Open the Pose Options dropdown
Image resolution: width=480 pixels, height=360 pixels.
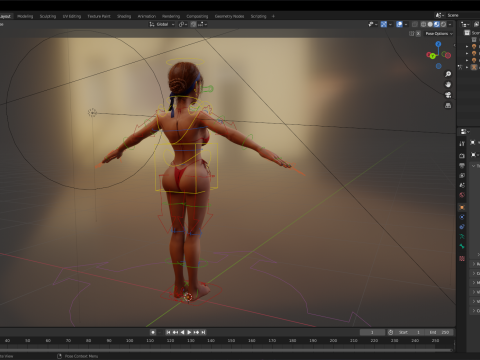tap(439, 34)
